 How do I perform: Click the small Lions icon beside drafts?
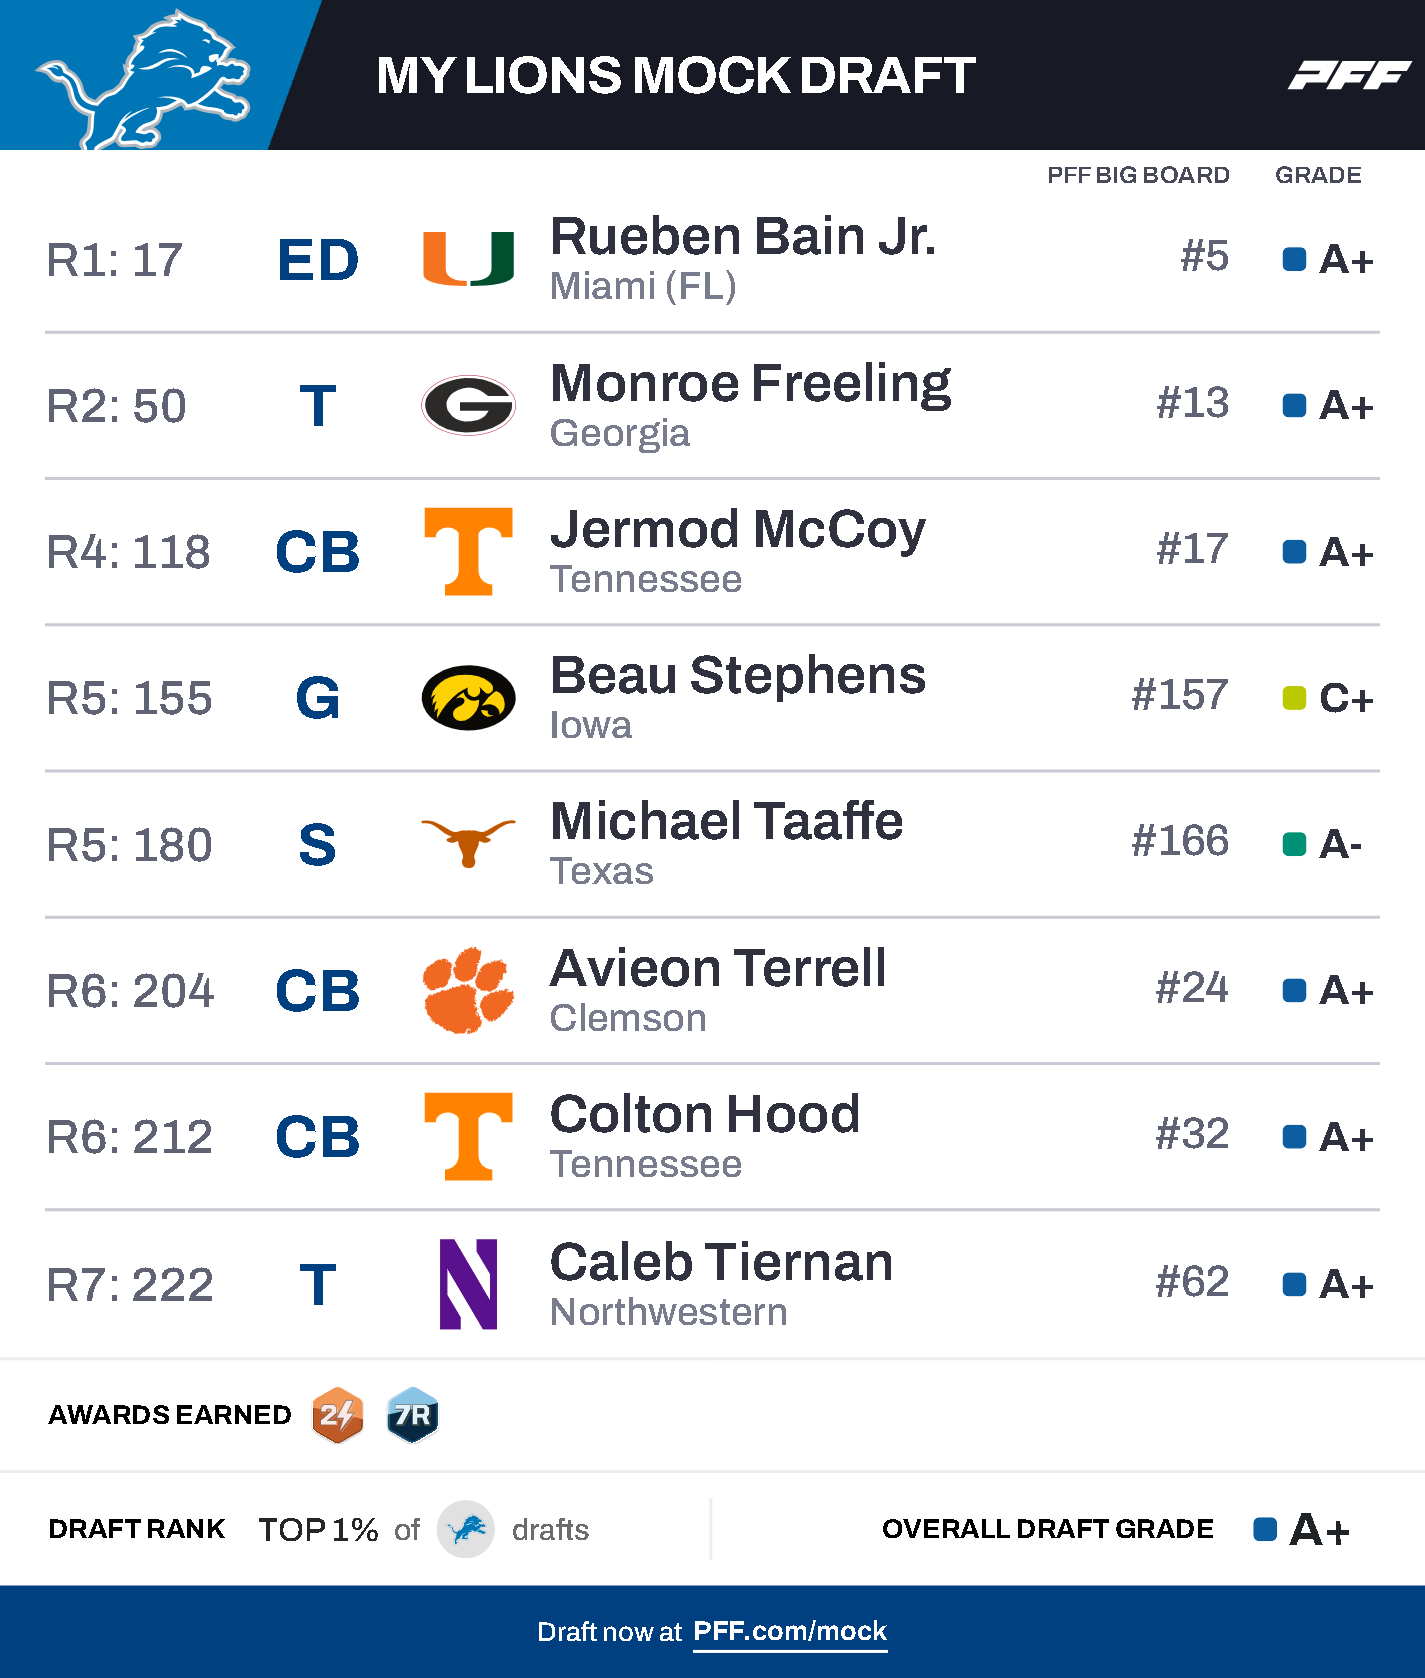pos(466,1529)
